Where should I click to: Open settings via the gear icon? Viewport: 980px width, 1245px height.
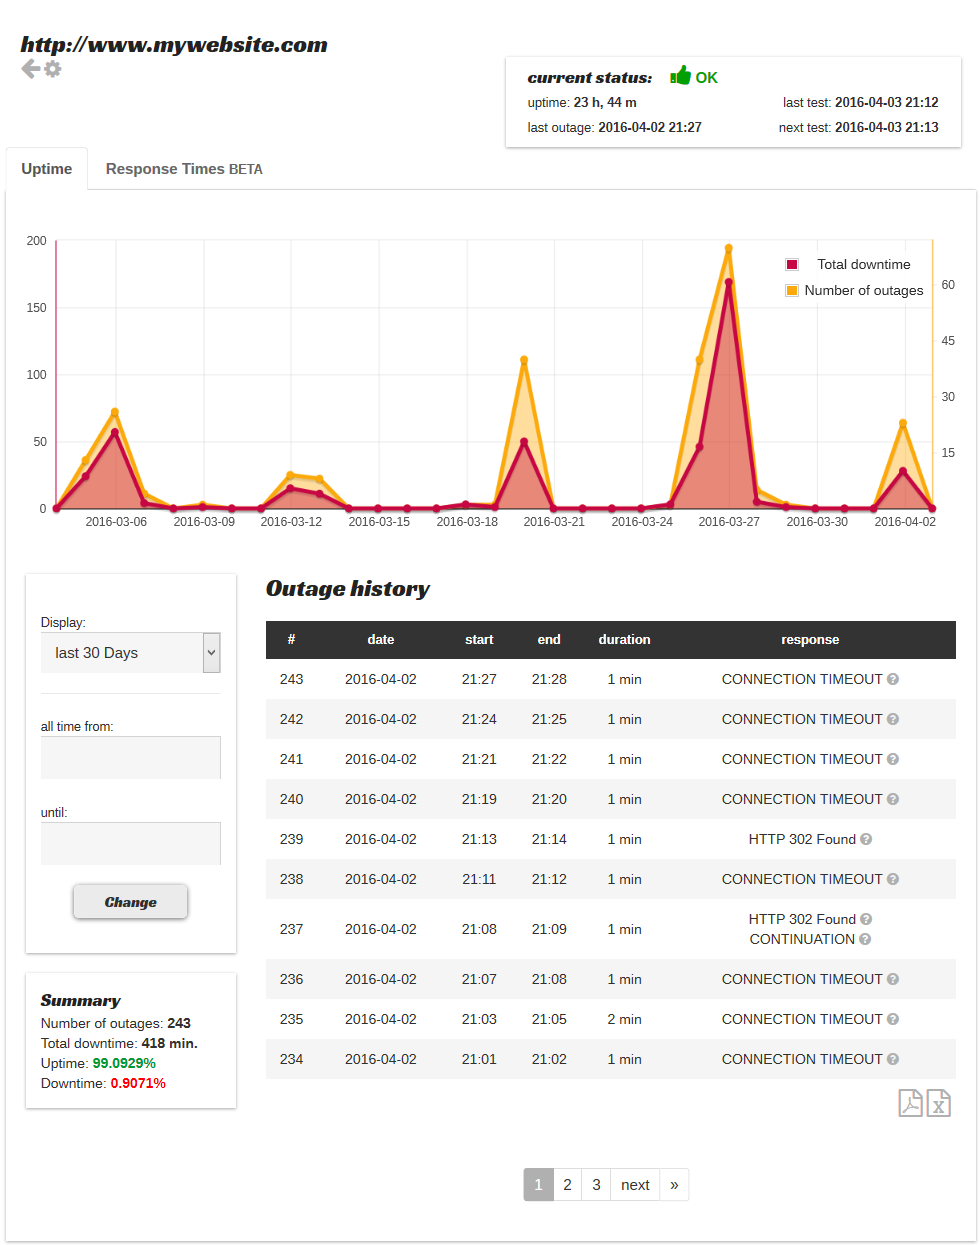(53, 69)
